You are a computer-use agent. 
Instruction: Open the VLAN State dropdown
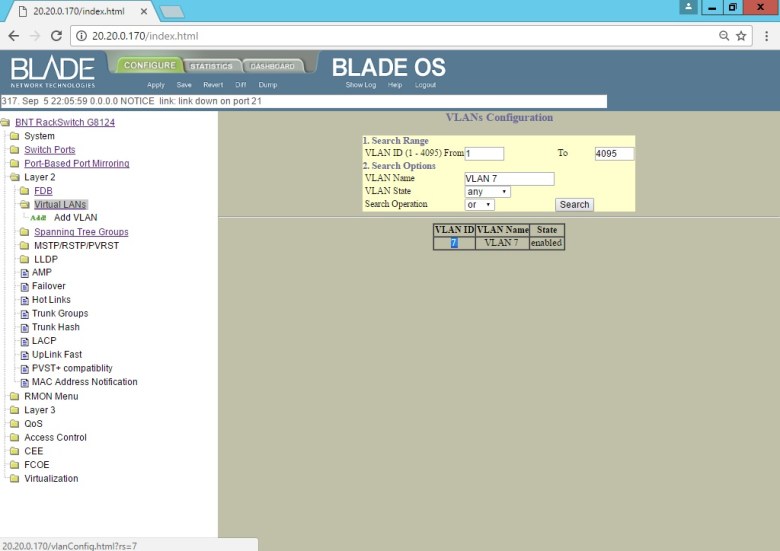pyautogui.click(x=488, y=191)
